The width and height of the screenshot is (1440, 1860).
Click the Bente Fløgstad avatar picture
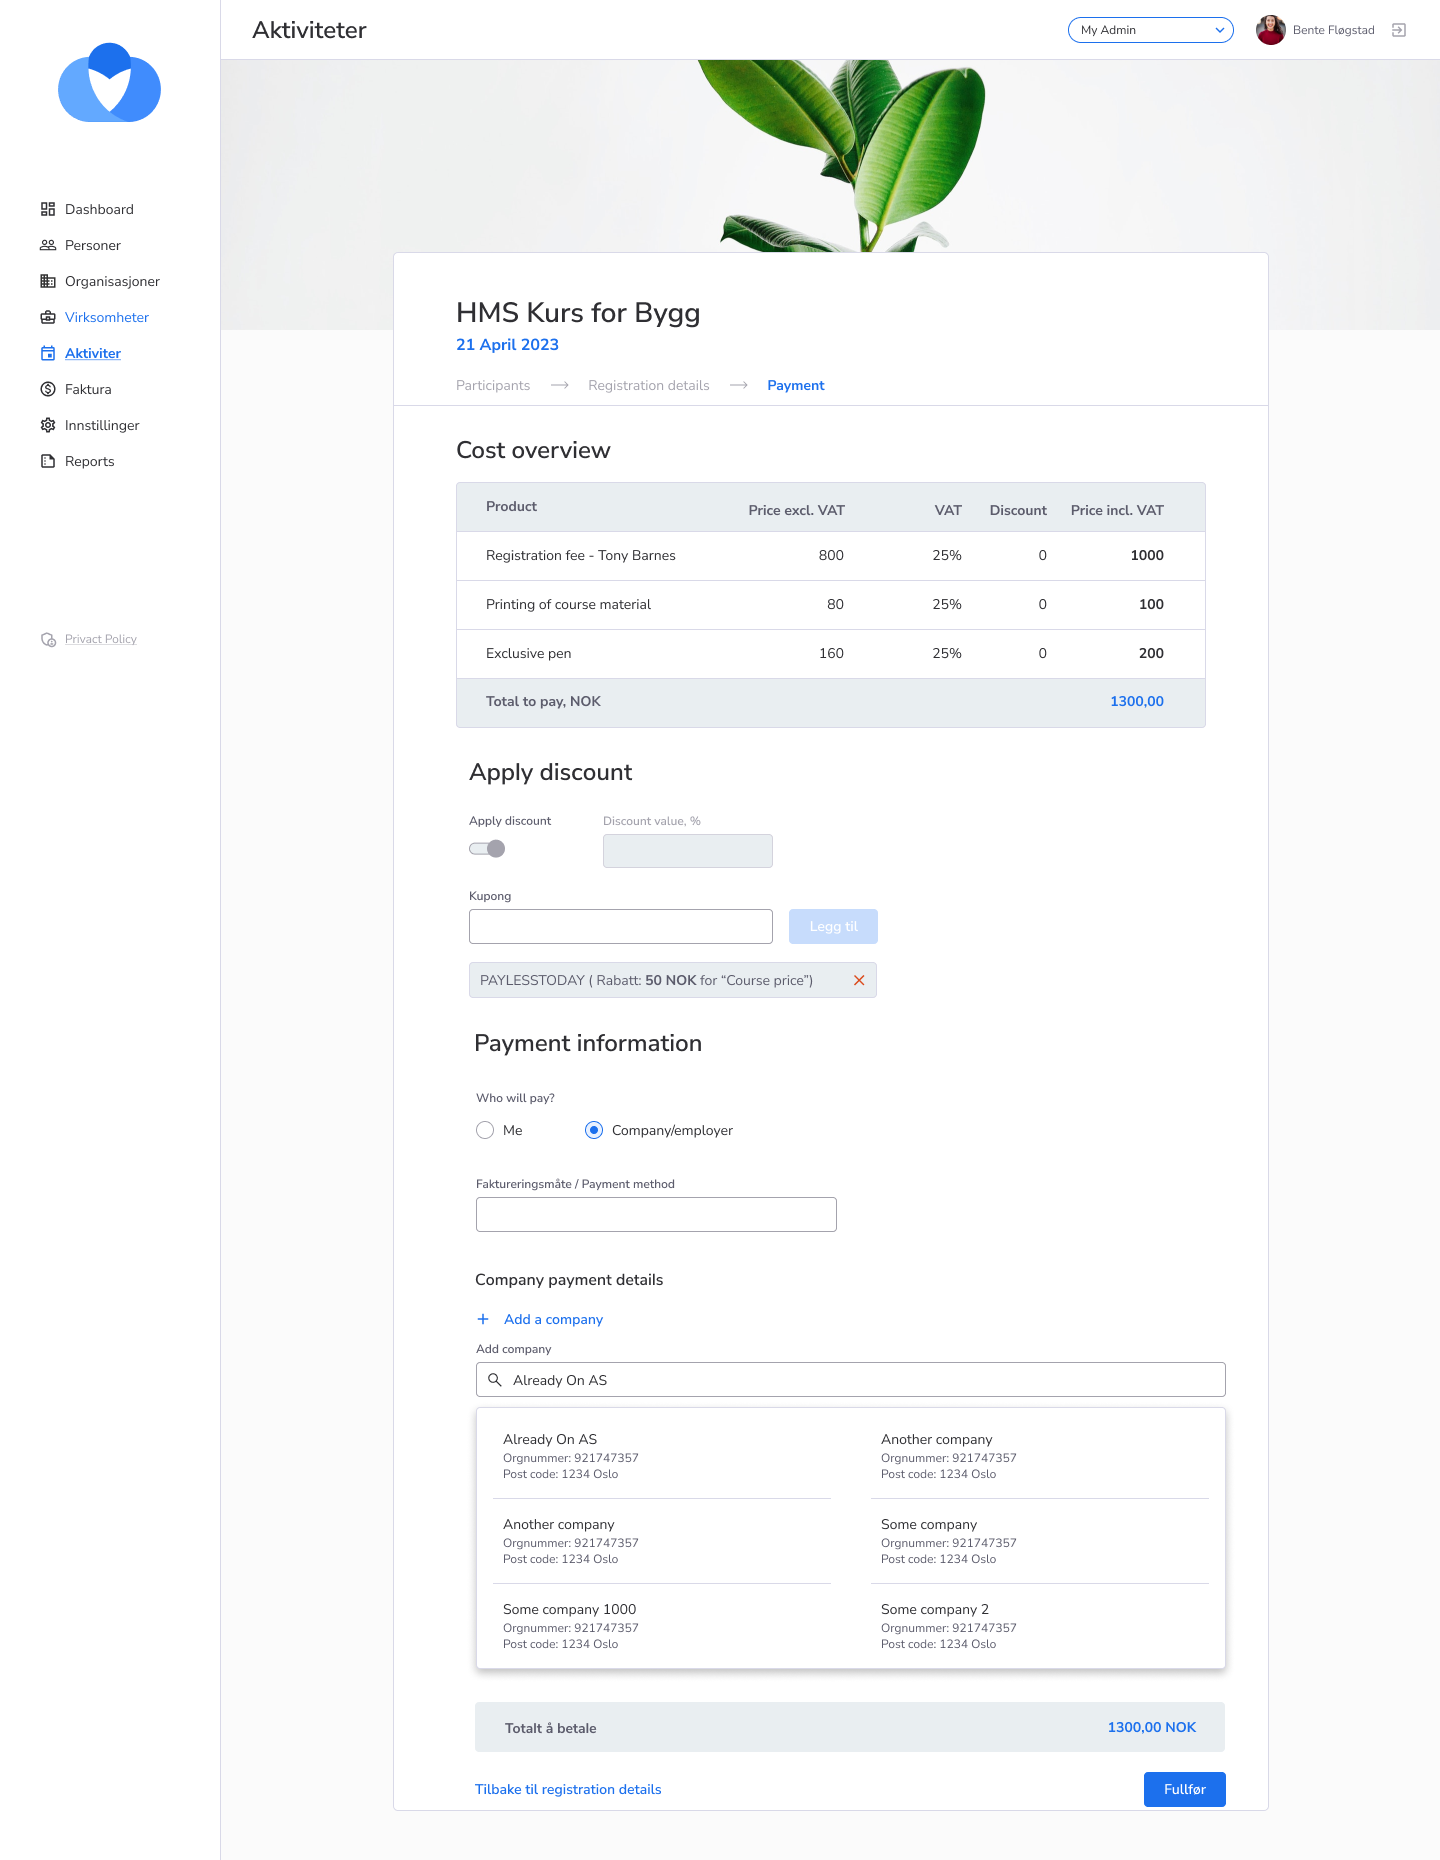1271,30
